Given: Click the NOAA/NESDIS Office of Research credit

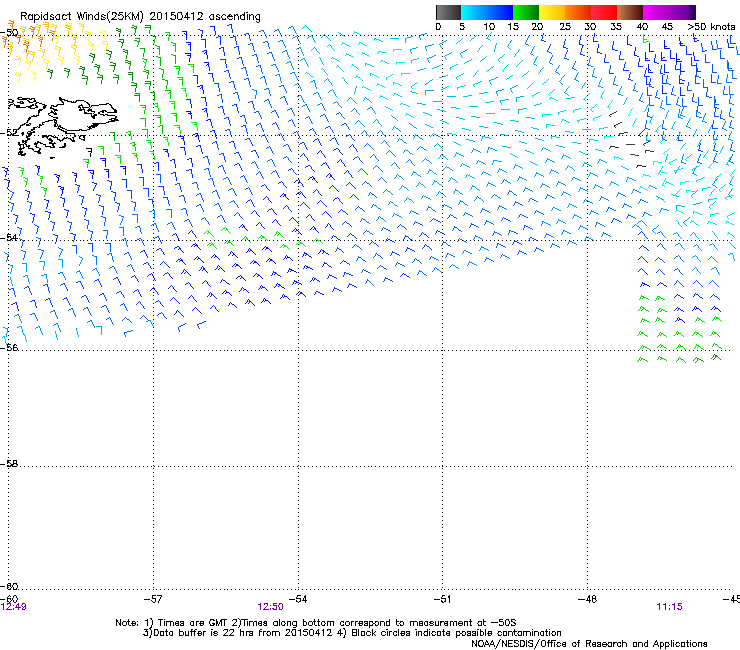Looking at the screenshot, I should pos(589,644).
